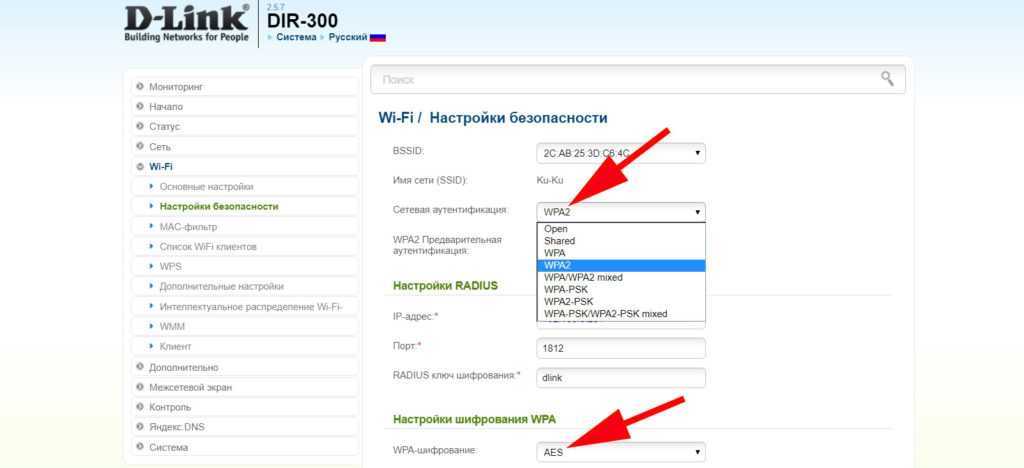The width and height of the screenshot is (1024, 468).
Task: Go to Основные настройки page
Action: pyautogui.click(x=206, y=187)
